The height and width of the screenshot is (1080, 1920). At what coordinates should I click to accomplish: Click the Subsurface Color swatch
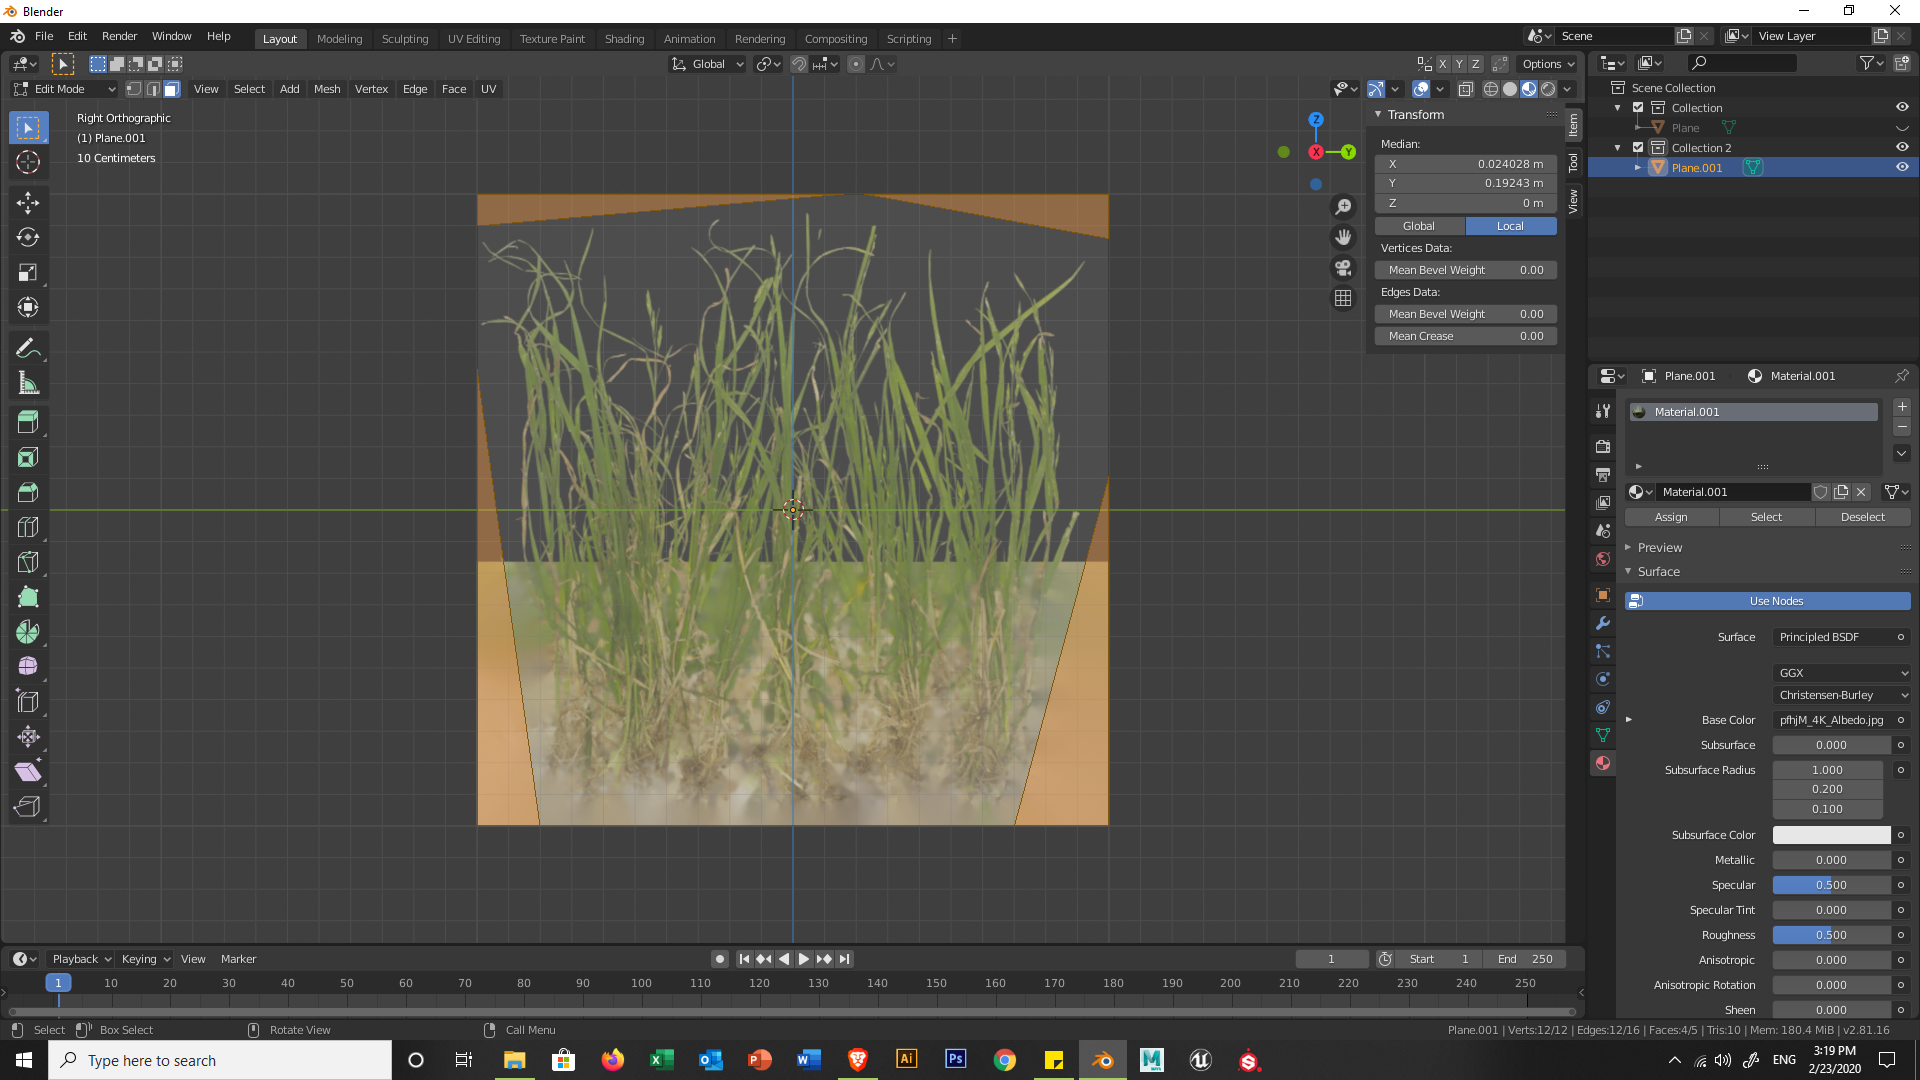(x=1831, y=835)
